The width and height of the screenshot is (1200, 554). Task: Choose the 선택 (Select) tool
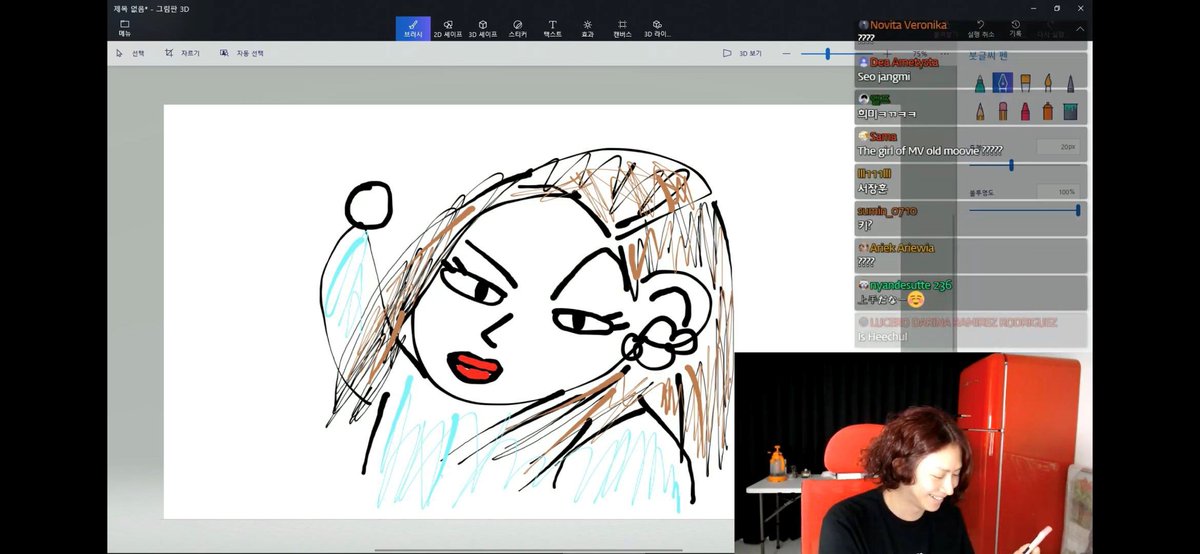coord(131,53)
